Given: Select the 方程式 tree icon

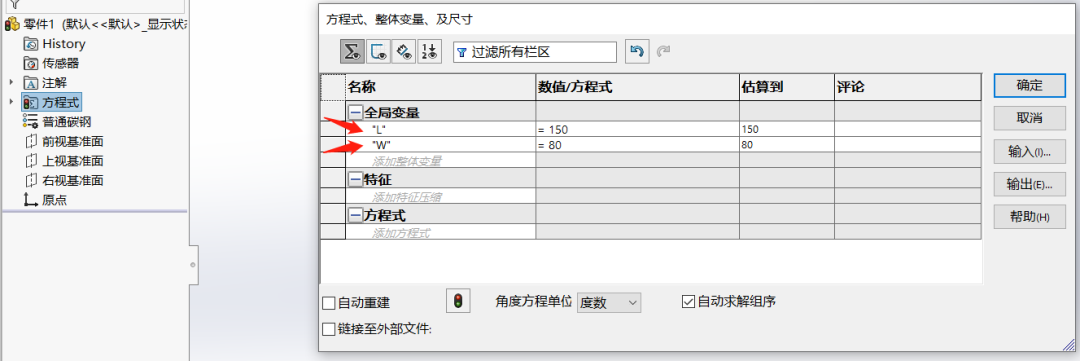Looking at the screenshot, I should click(x=31, y=103).
